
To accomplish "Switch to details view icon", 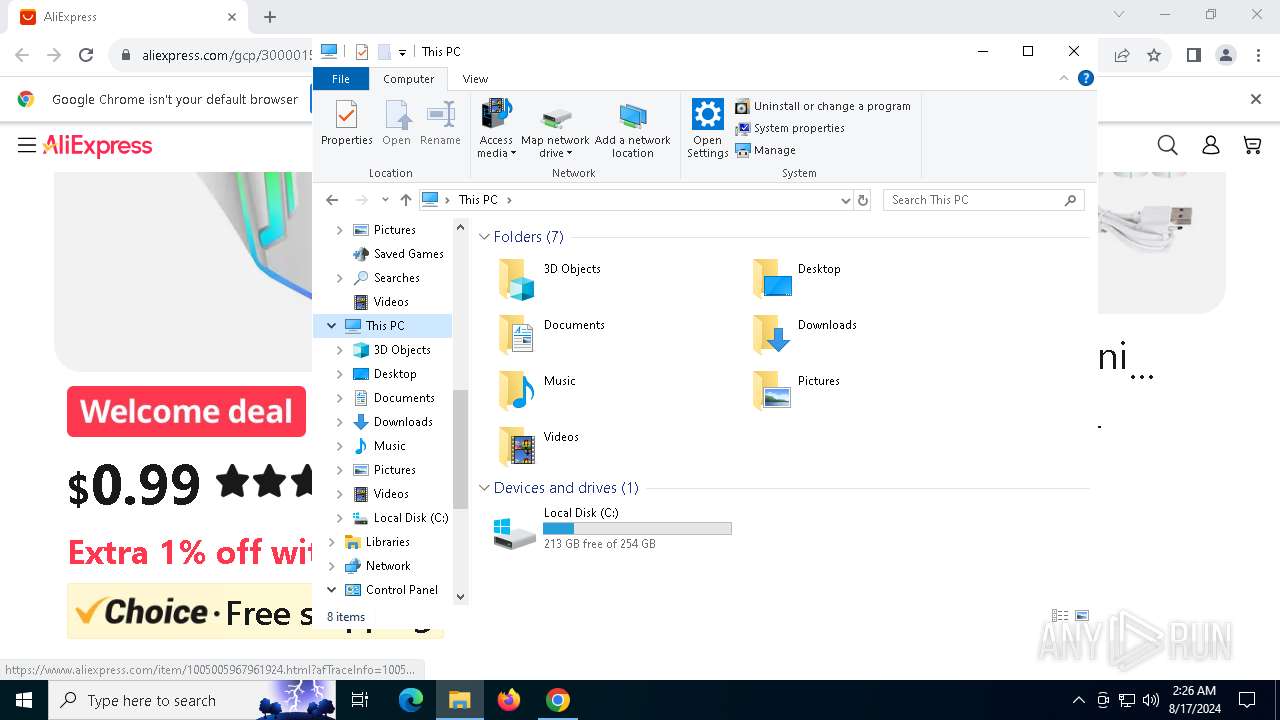I will 1060,616.
